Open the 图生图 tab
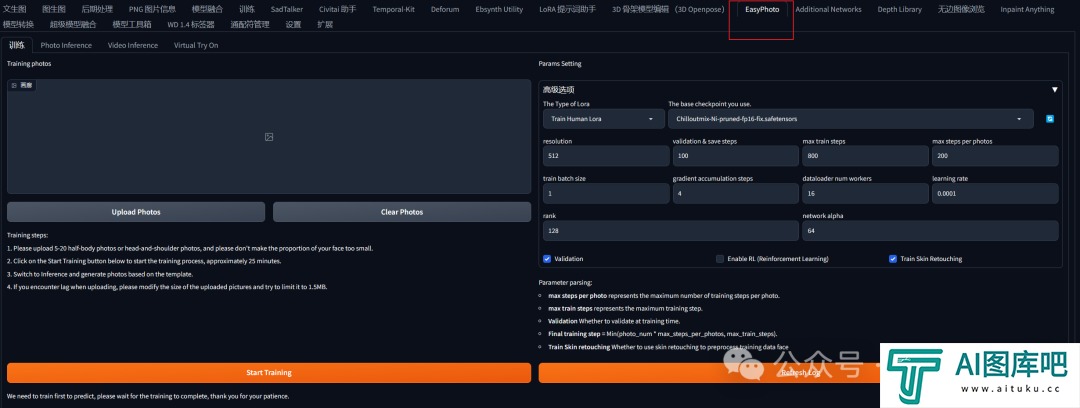Viewport: 1080px width, 408px height. click(54, 10)
